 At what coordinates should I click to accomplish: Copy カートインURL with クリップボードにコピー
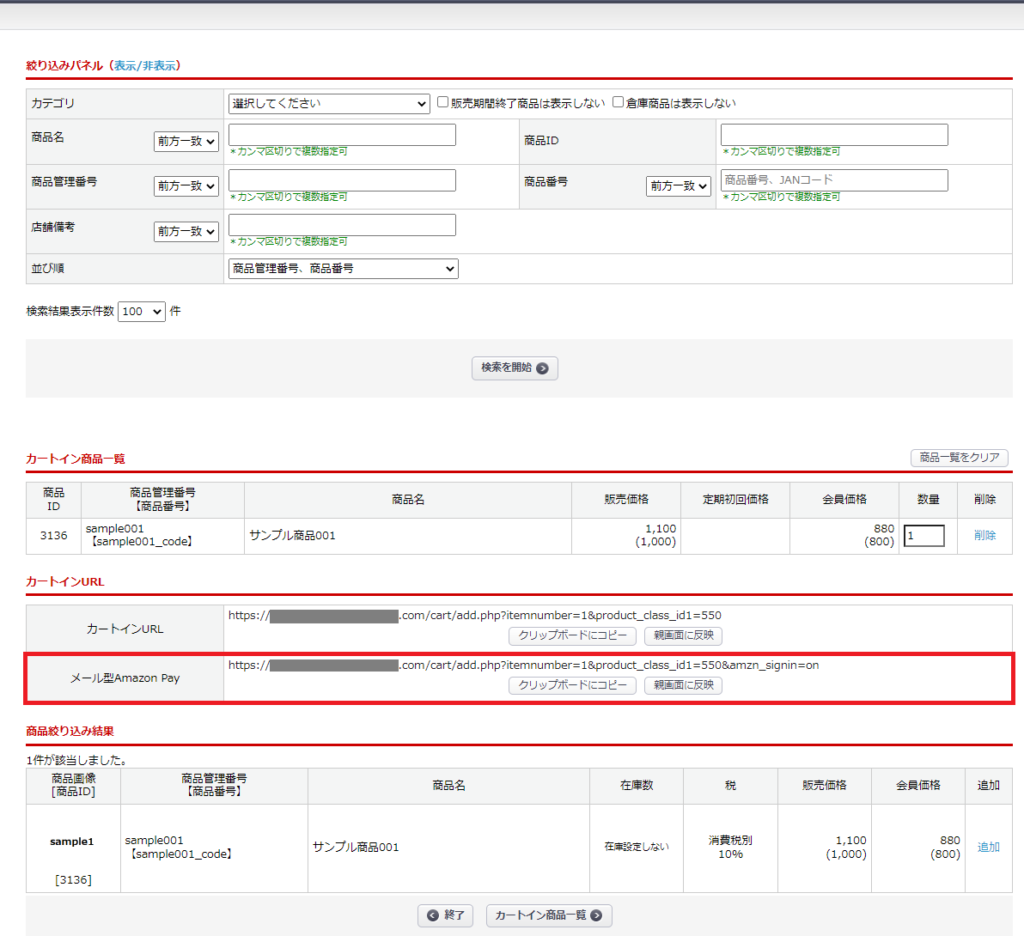click(x=572, y=635)
